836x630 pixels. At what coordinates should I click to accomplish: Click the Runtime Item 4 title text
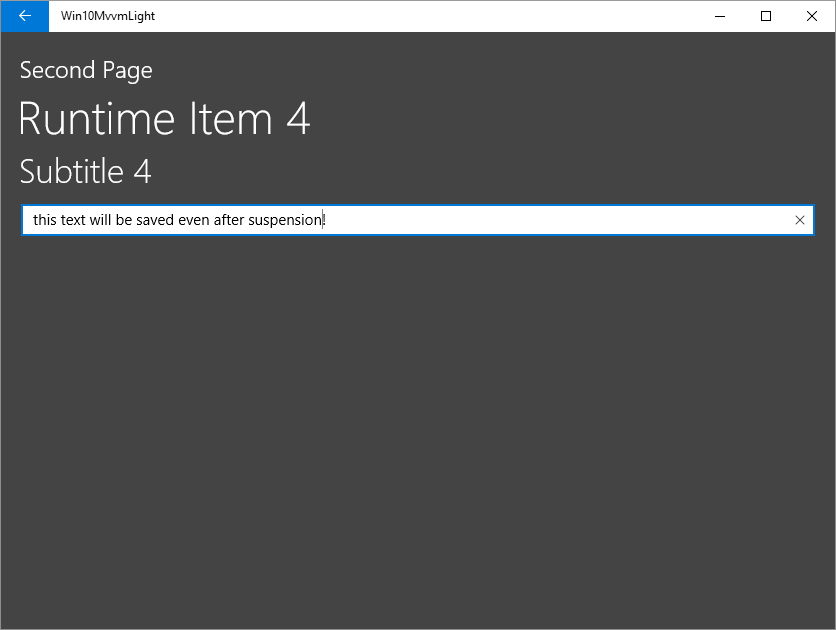pyautogui.click(x=165, y=119)
